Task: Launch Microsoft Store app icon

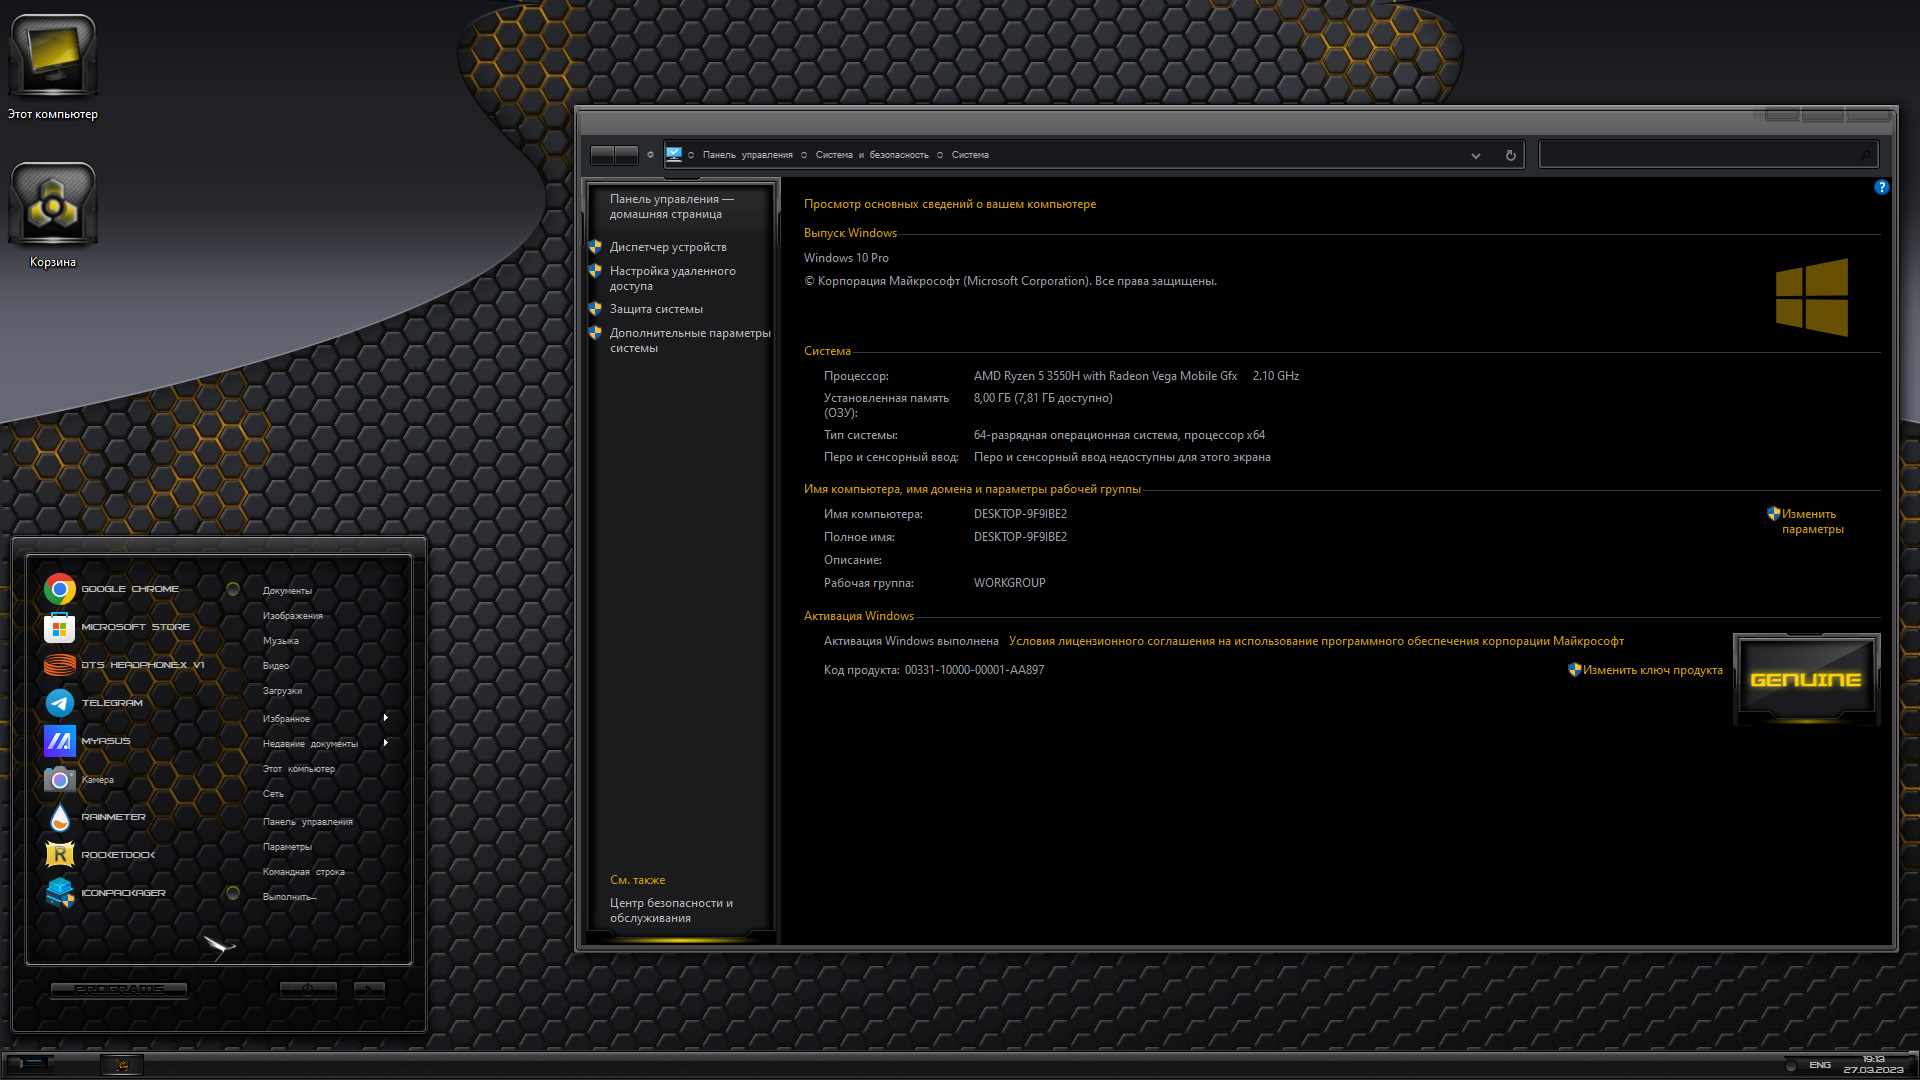Action: click(60, 627)
